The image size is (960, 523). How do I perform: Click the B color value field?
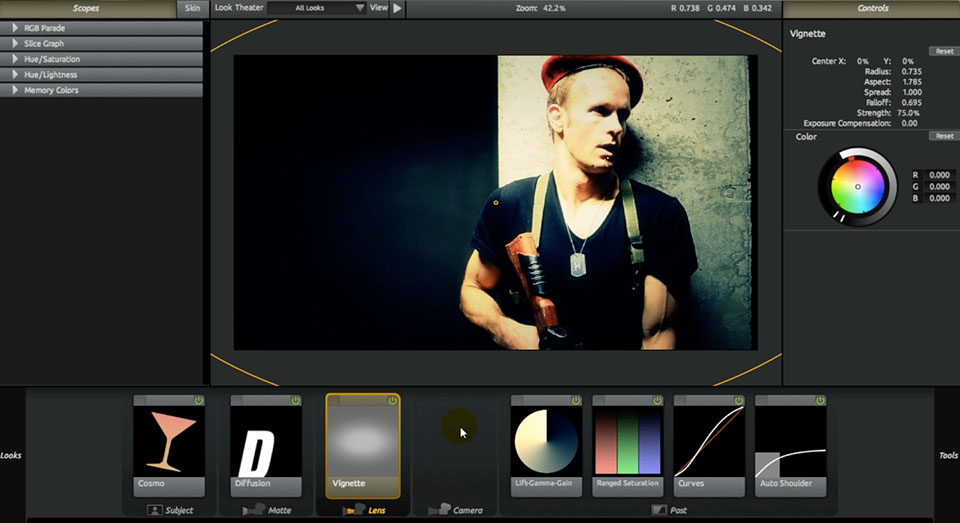click(939, 198)
